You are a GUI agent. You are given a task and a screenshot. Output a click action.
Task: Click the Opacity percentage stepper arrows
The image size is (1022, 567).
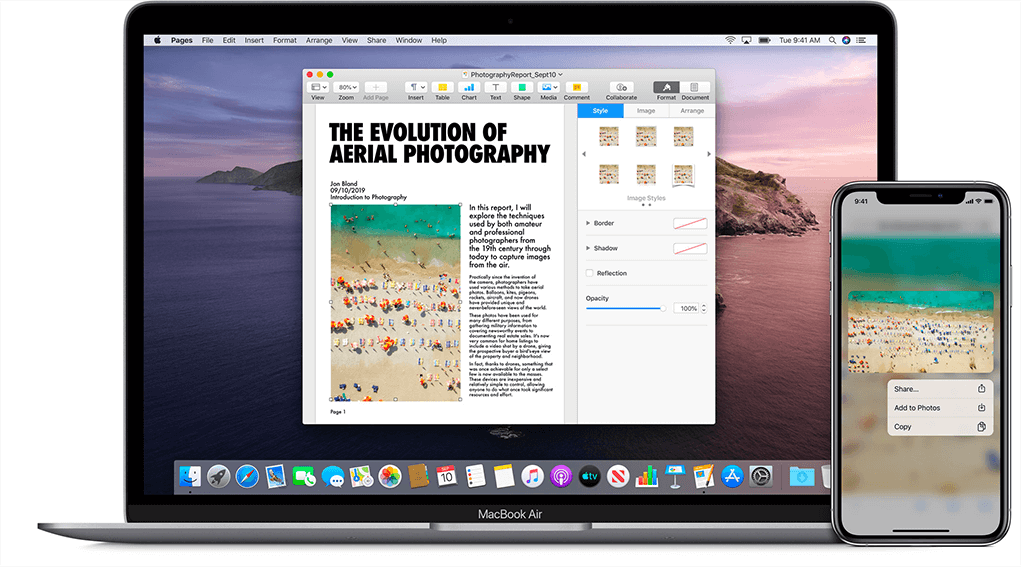(704, 309)
